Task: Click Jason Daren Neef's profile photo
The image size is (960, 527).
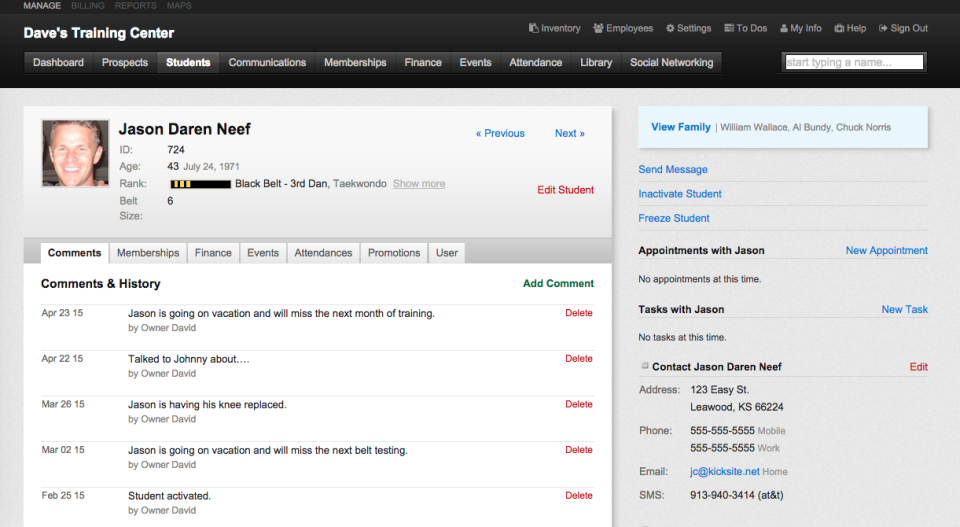Action: coord(75,153)
